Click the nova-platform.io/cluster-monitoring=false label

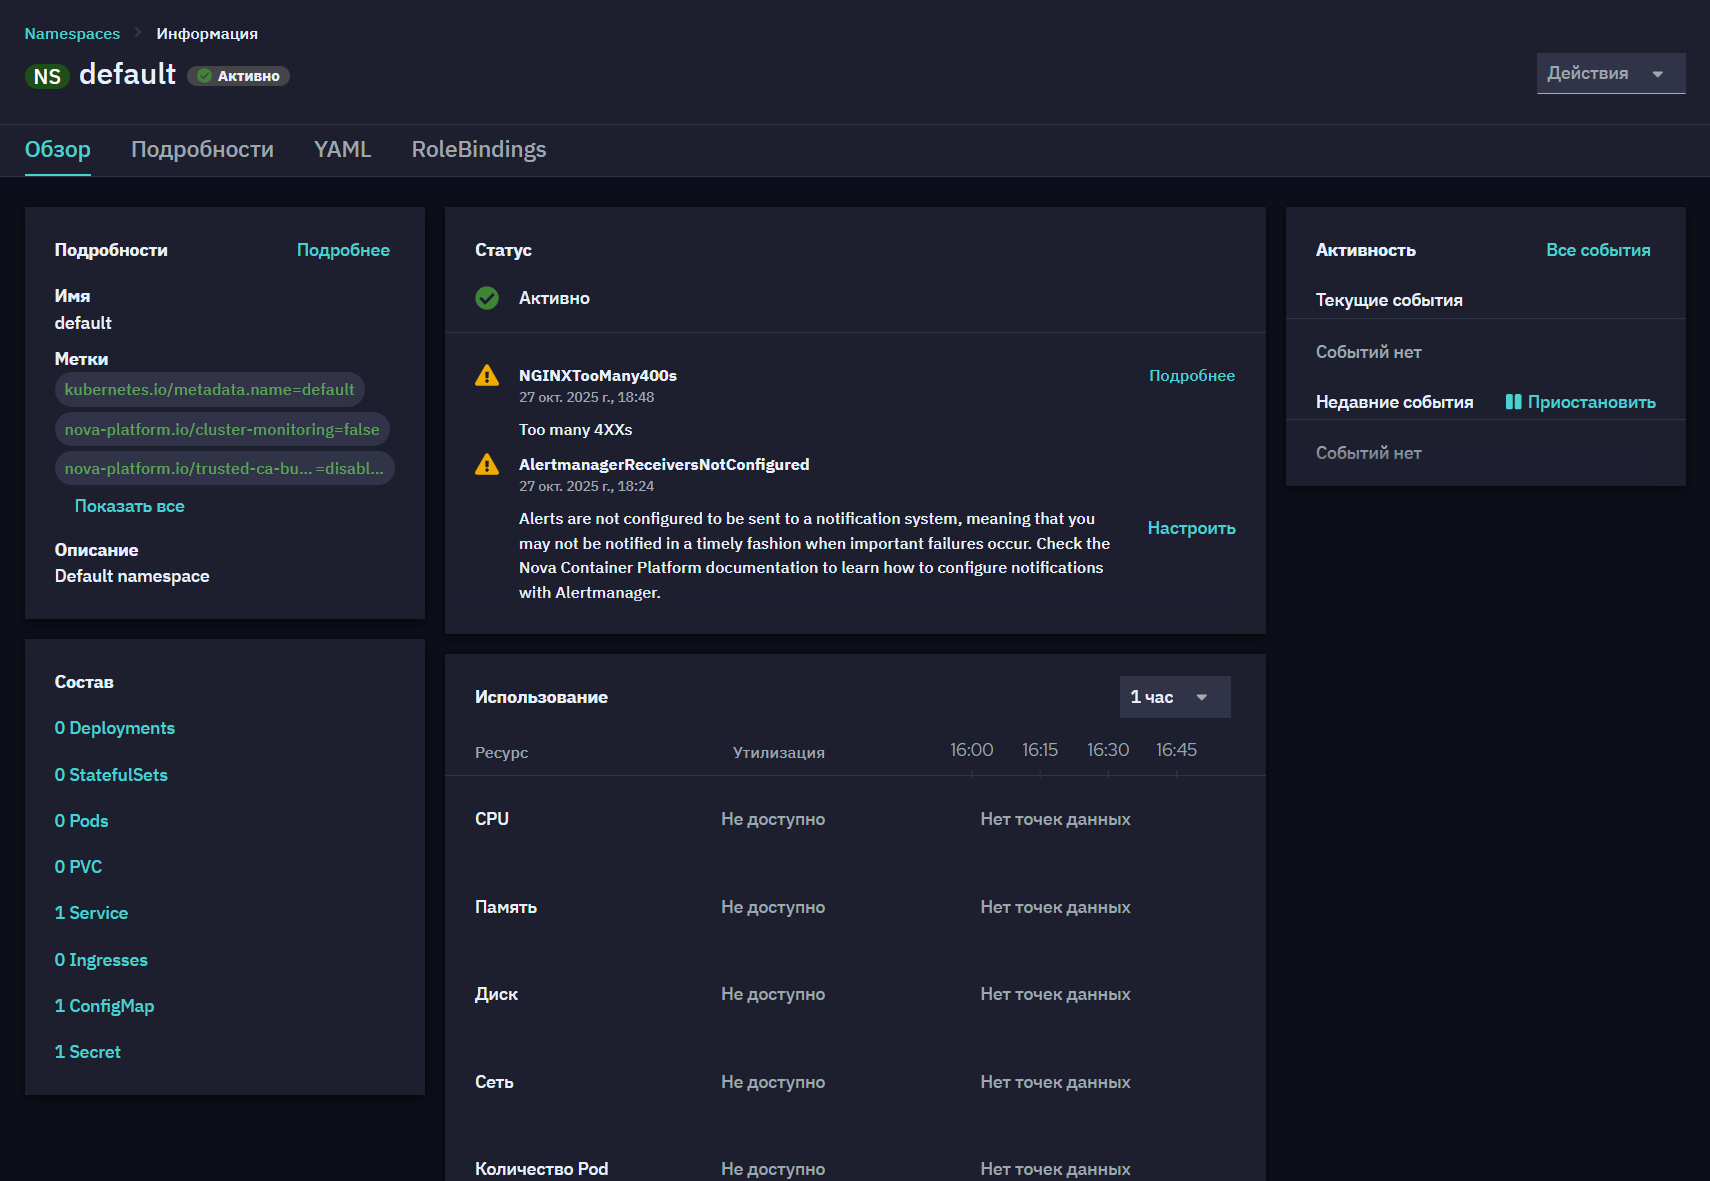(222, 429)
